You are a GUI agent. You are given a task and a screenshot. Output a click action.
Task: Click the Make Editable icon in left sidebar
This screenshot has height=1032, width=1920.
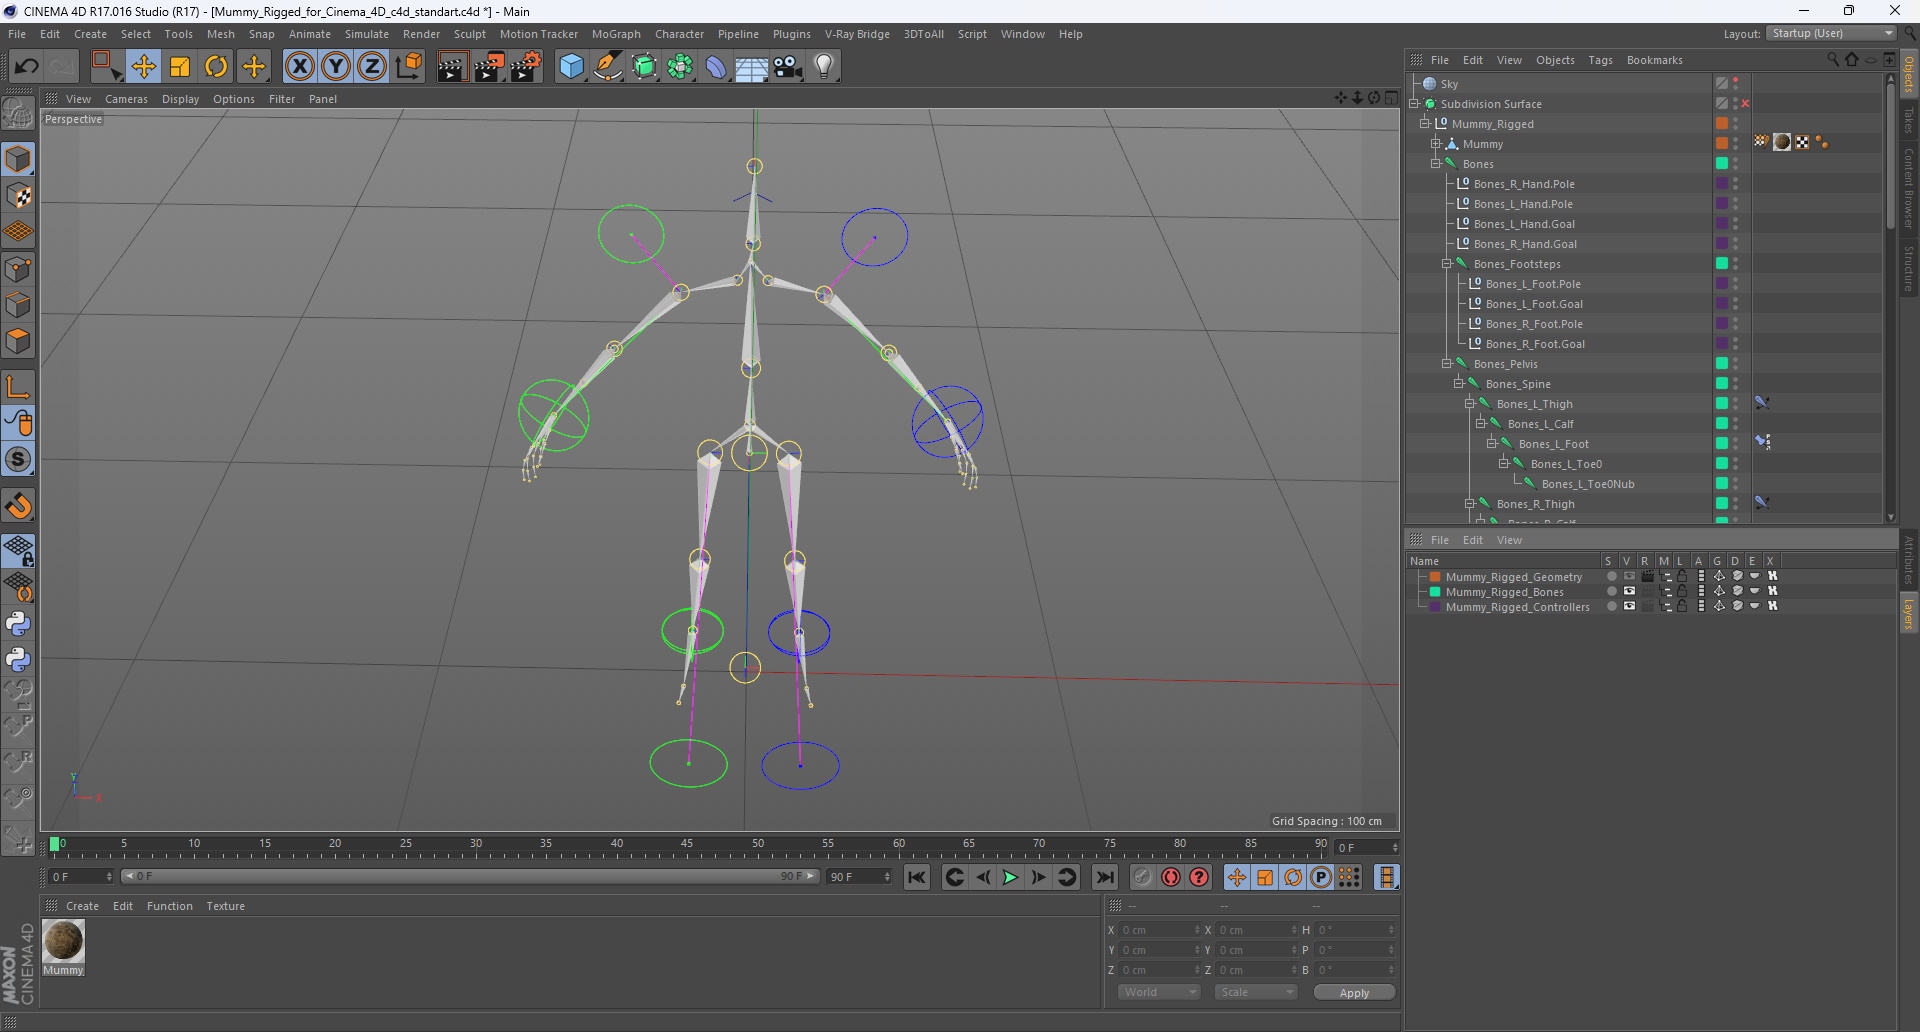pos(18,113)
